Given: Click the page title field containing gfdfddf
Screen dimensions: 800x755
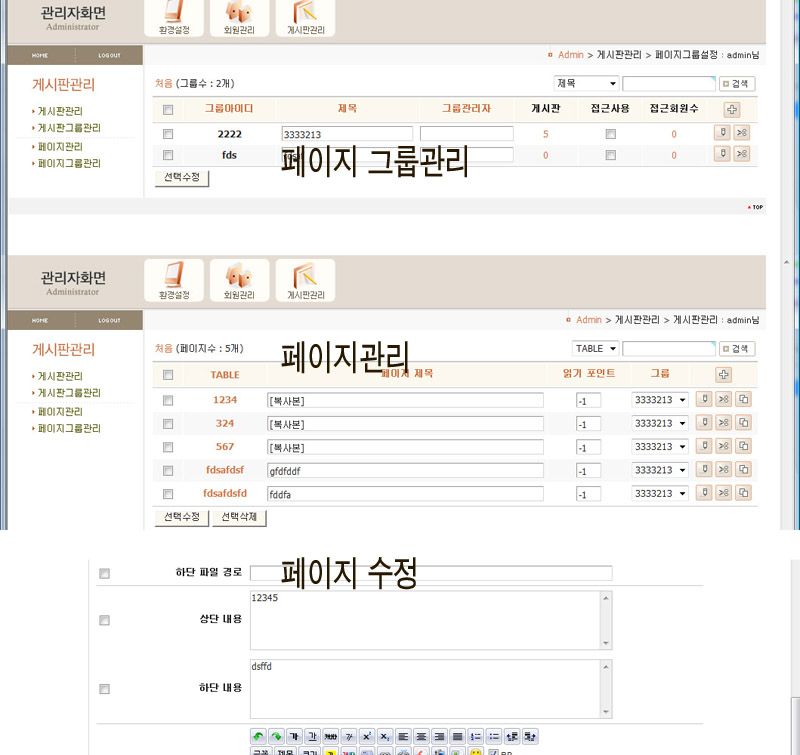Looking at the screenshot, I should [405, 470].
